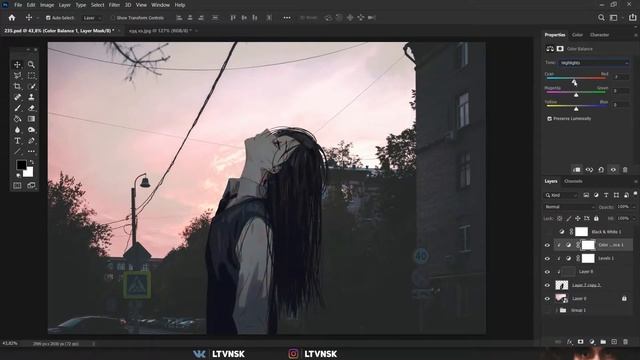
Task: Click the foreground black color swatch
Action: tap(21, 165)
